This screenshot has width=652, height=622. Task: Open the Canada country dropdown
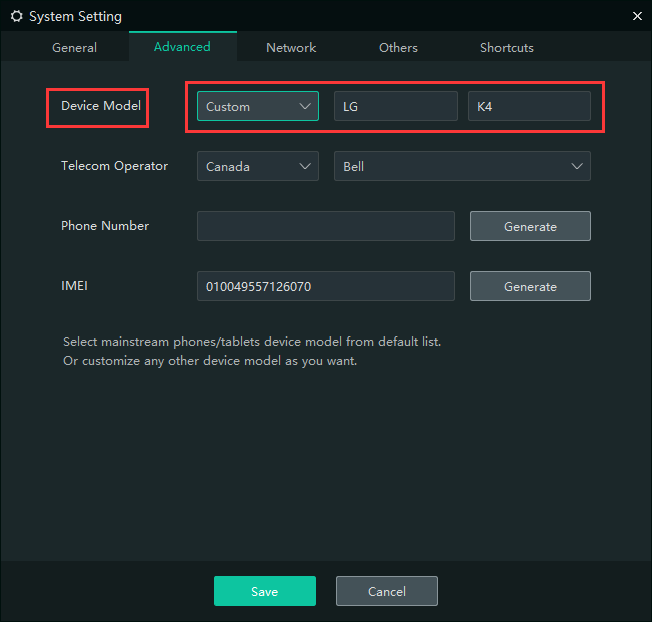pyautogui.click(x=258, y=166)
